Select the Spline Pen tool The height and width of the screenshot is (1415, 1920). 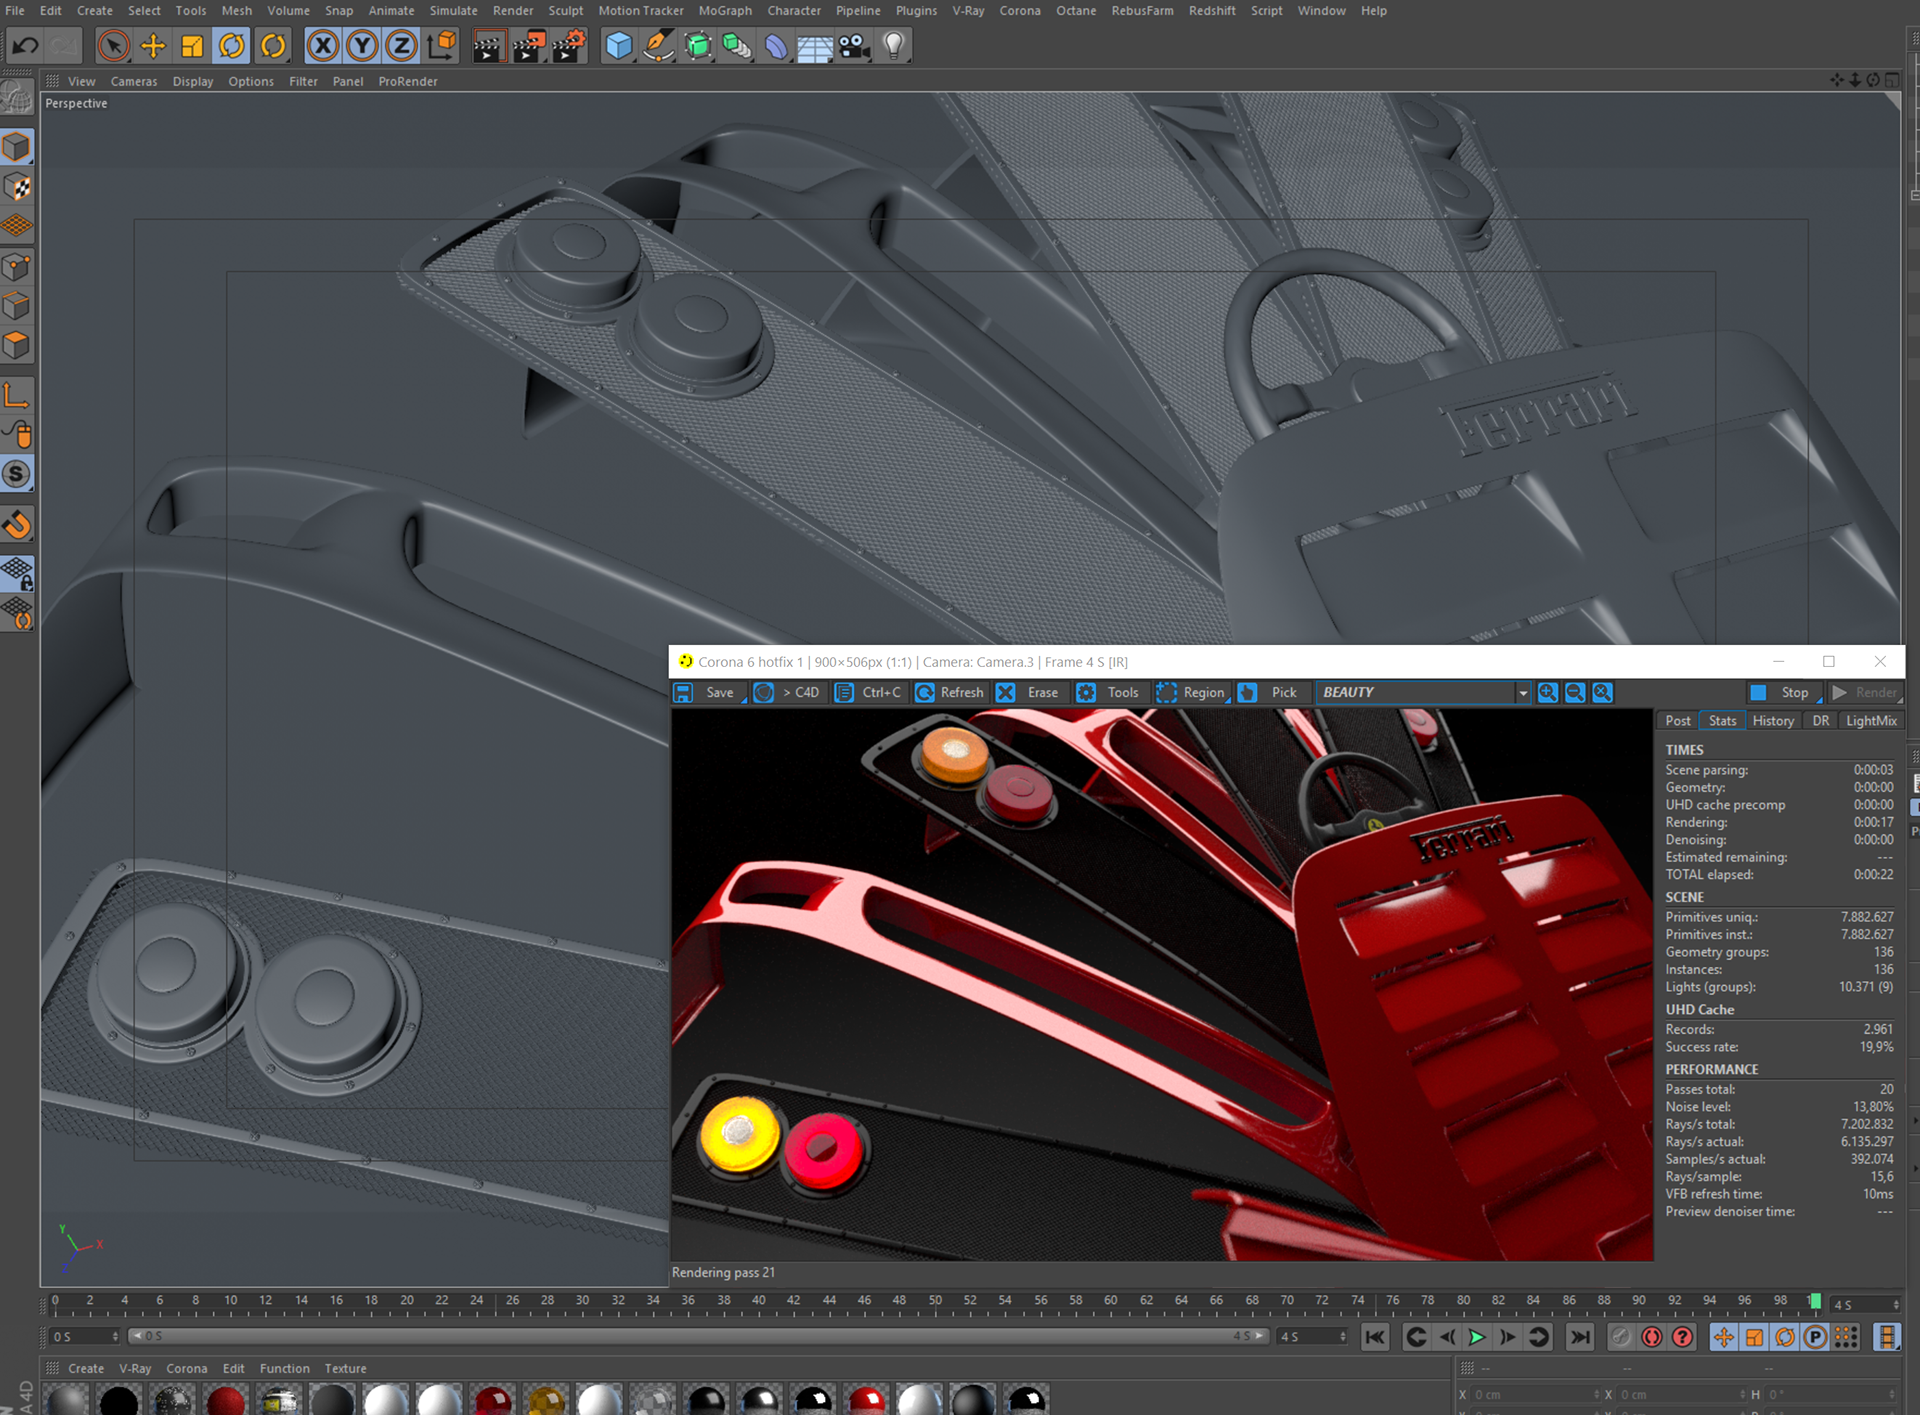tap(658, 45)
